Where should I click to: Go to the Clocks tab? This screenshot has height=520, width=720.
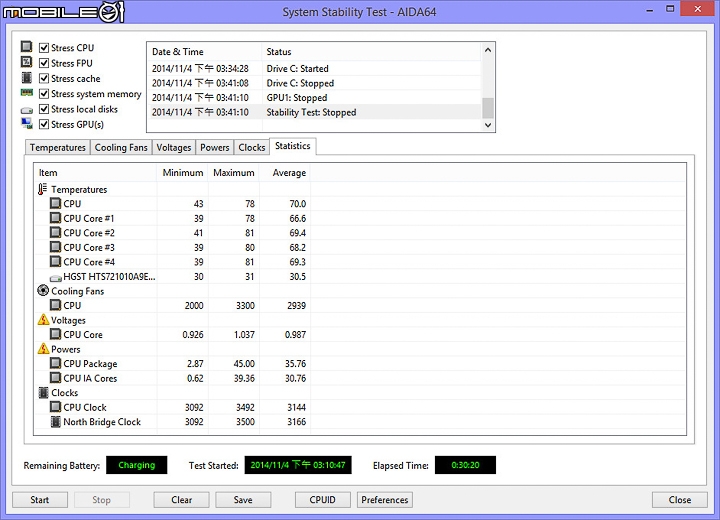click(x=252, y=147)
